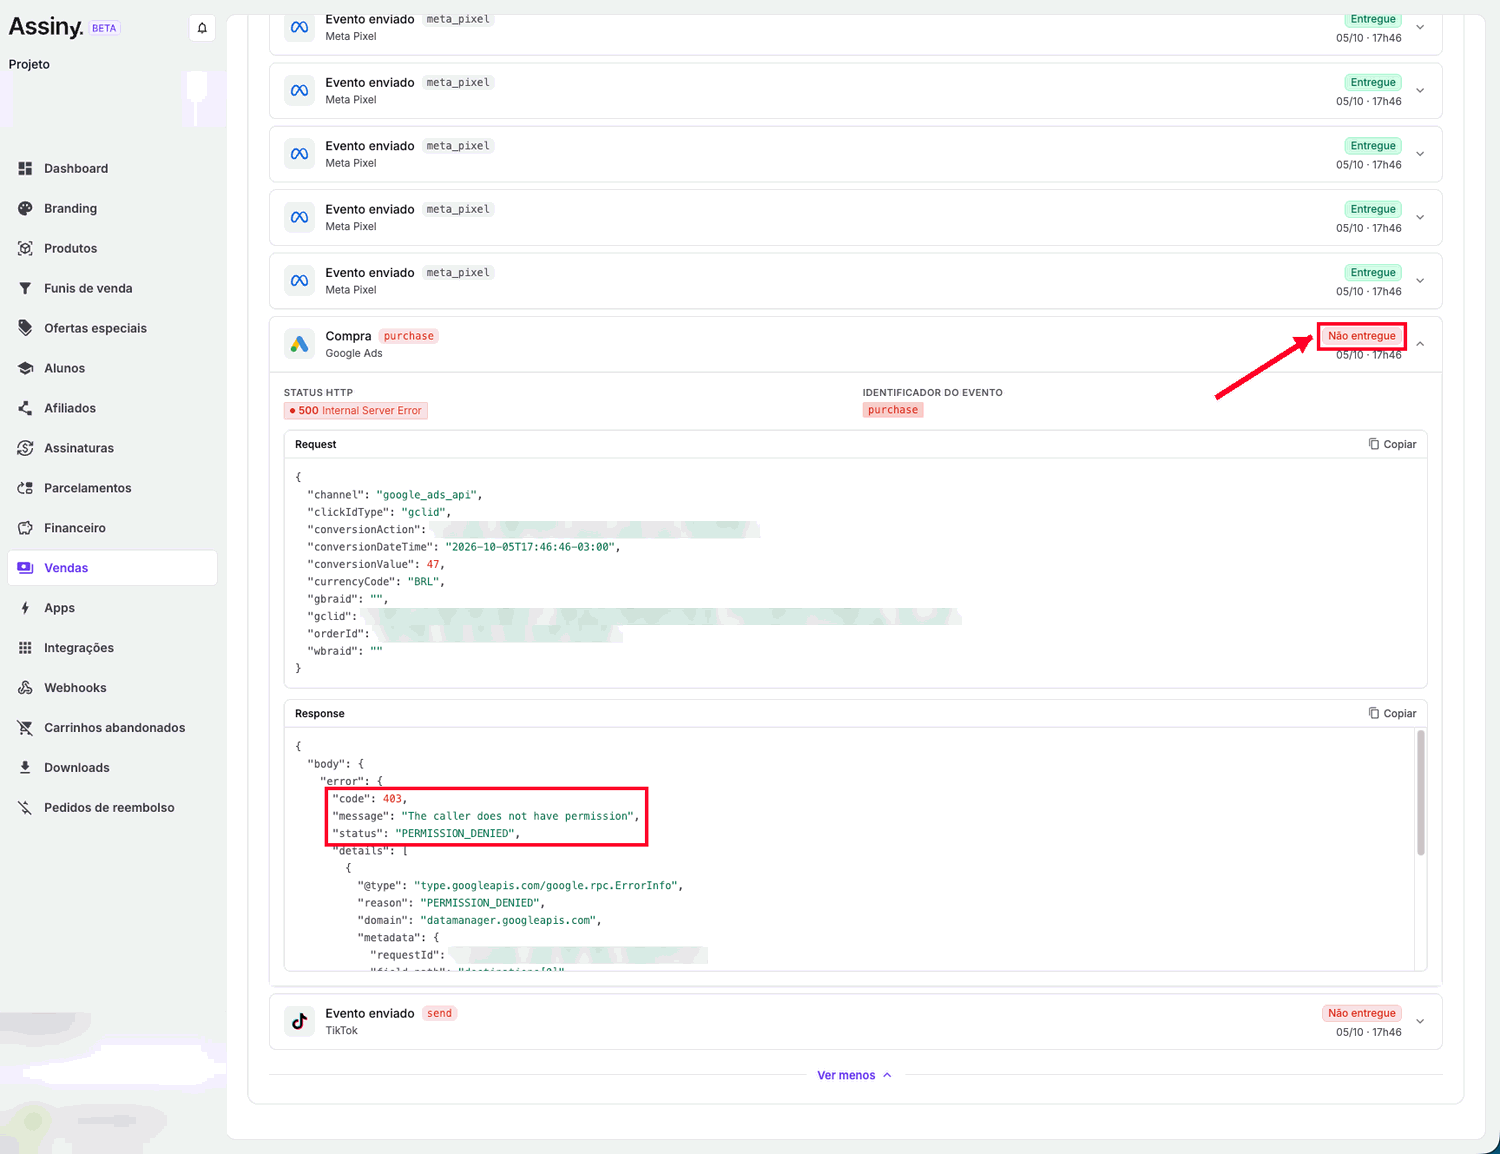Viewport: 1500px width, 1154px height.
Task: Open the Vendas section
Action: click(x=112, y=568)
